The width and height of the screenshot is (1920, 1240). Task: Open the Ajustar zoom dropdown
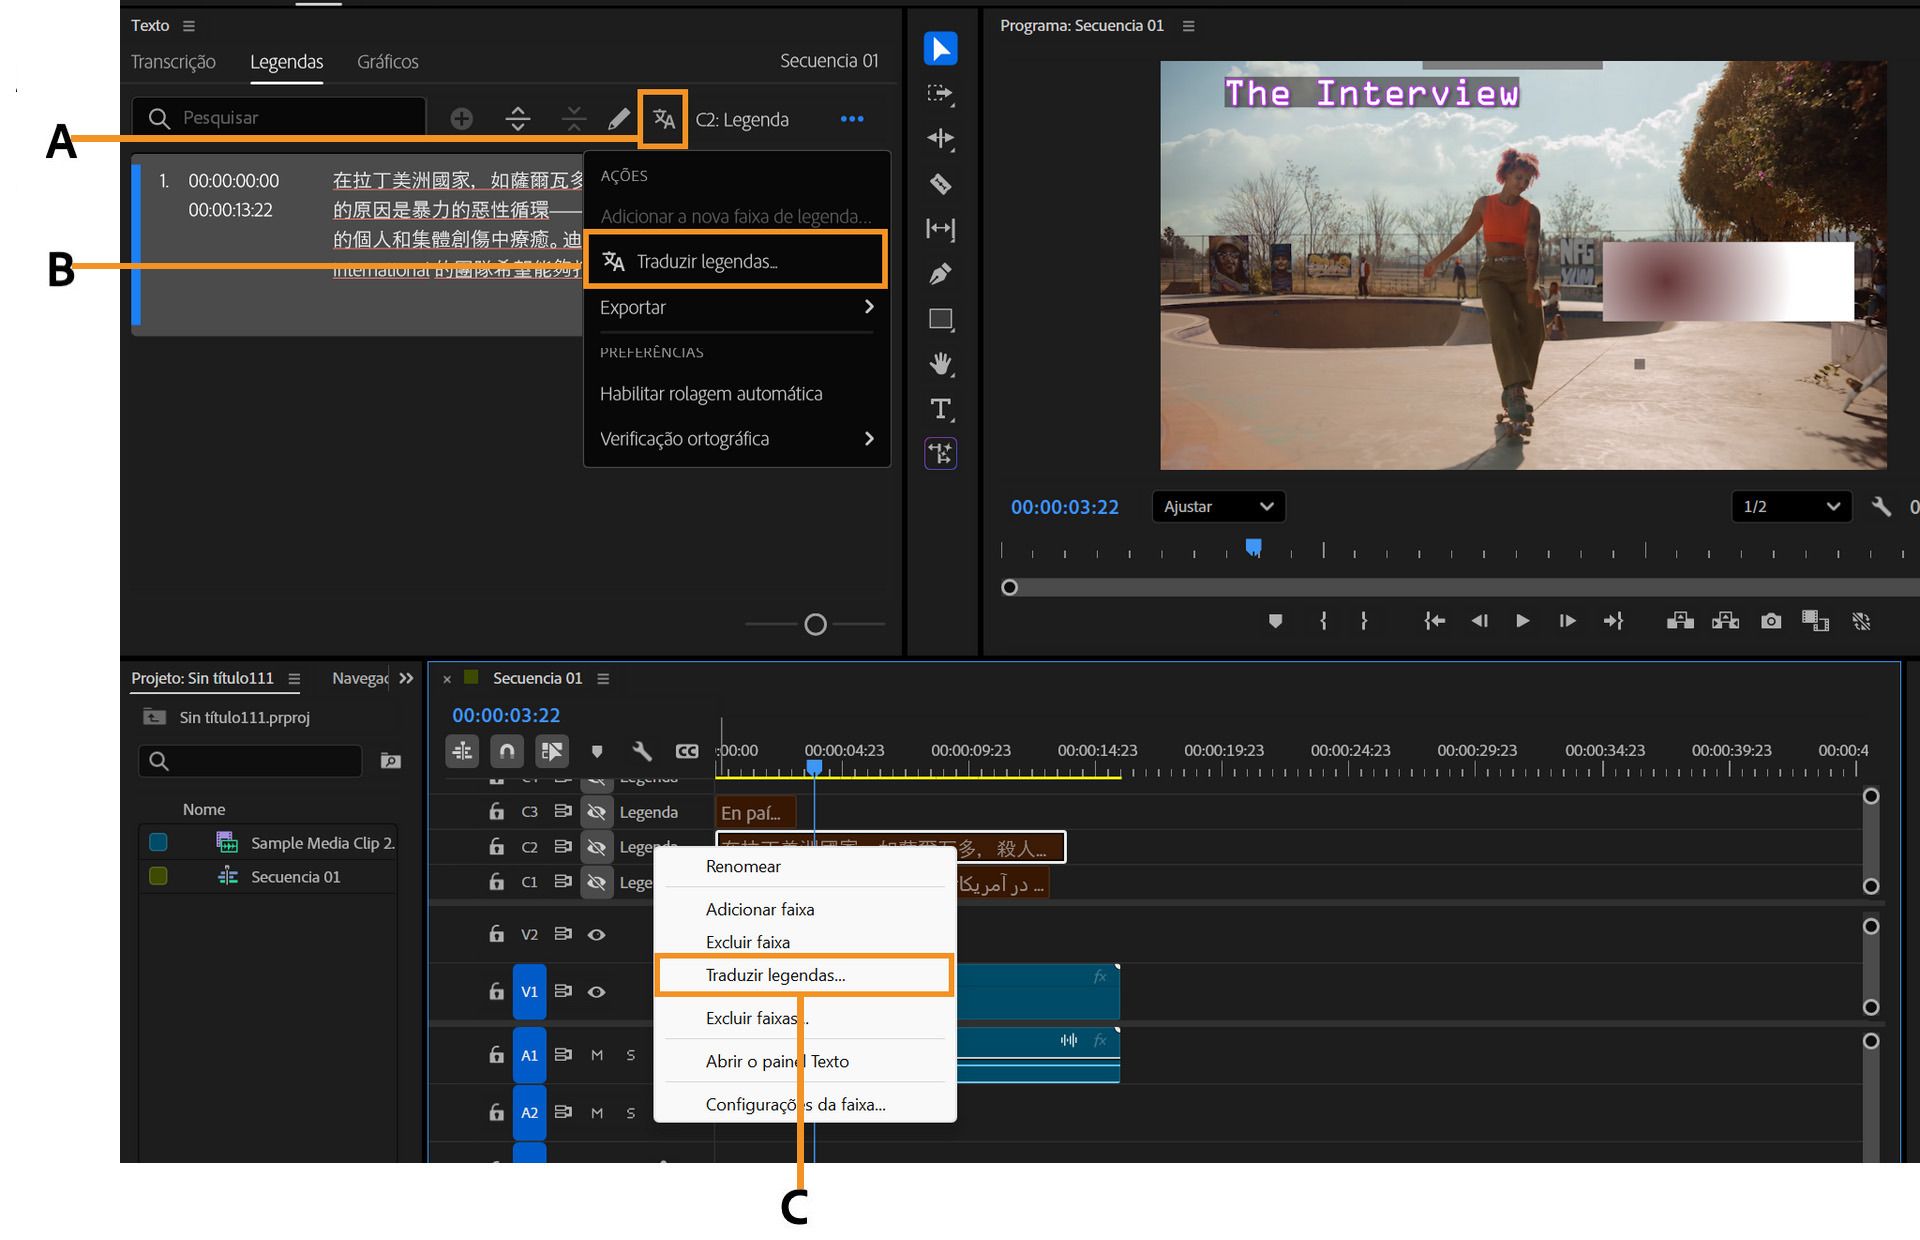click(x=1217, y=507)
